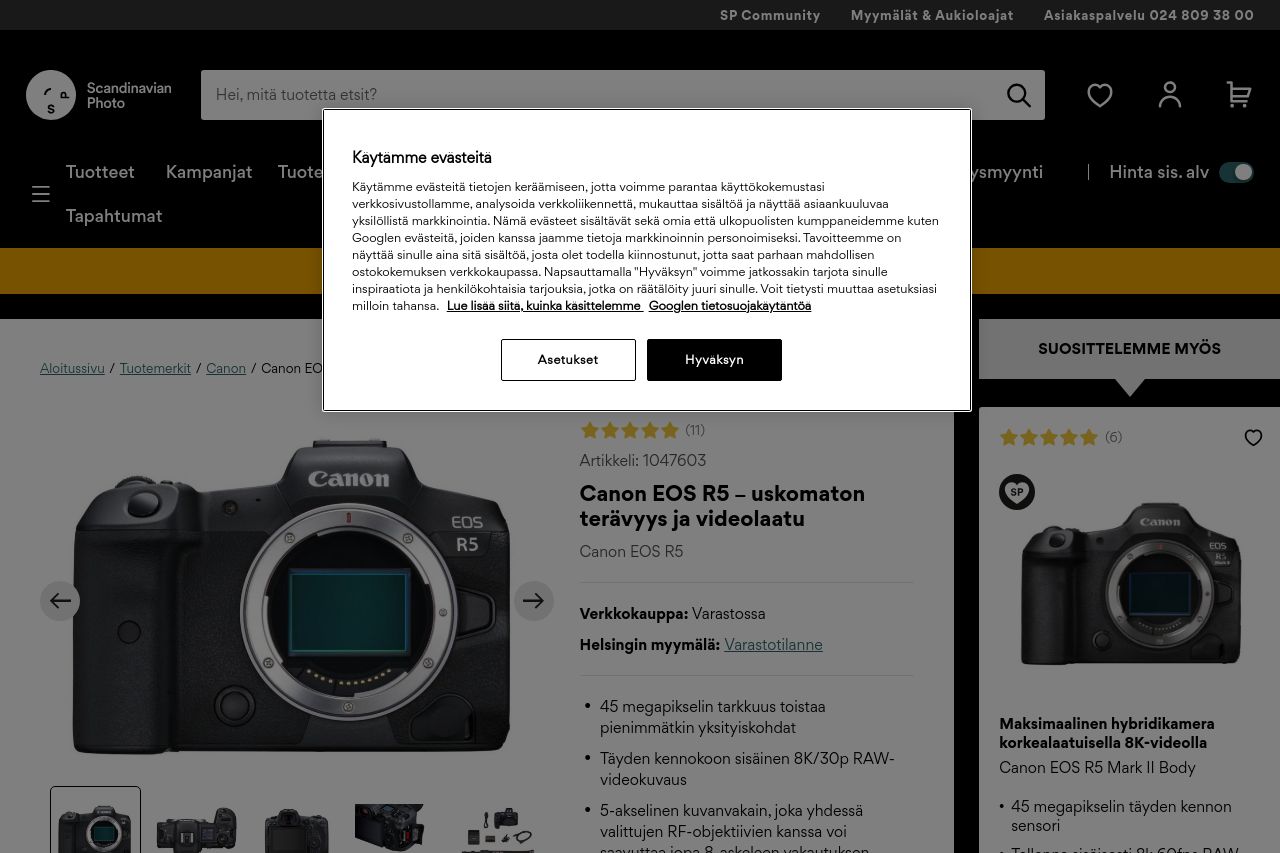This screenshot has width=1280, height=853.
Task: Accept cookies with Hyväksyn button
Action: pos(714,360)
